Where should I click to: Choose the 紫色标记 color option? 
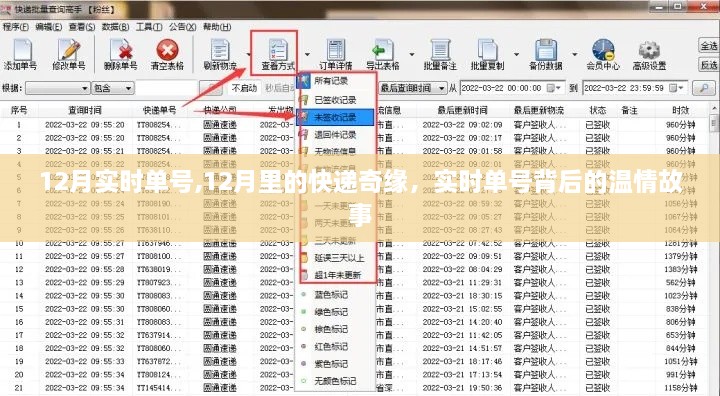pyautogui.click(x=336, y=364)
